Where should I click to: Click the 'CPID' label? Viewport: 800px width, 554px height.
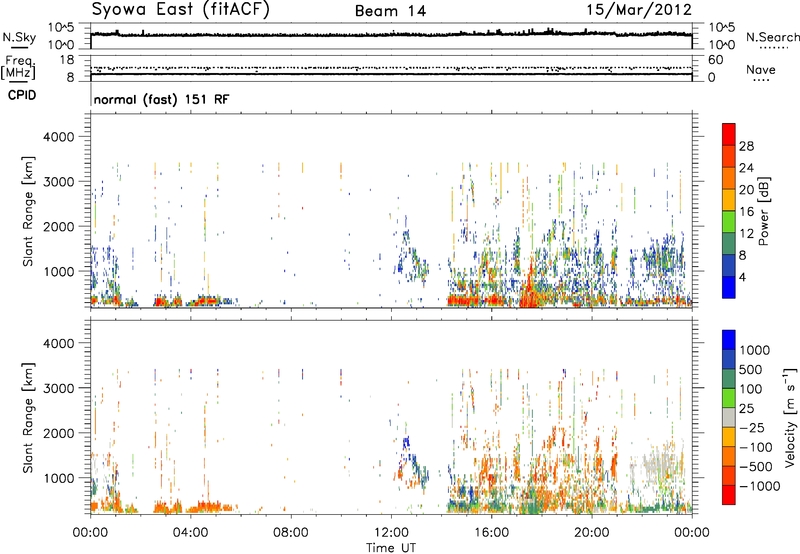22,95
